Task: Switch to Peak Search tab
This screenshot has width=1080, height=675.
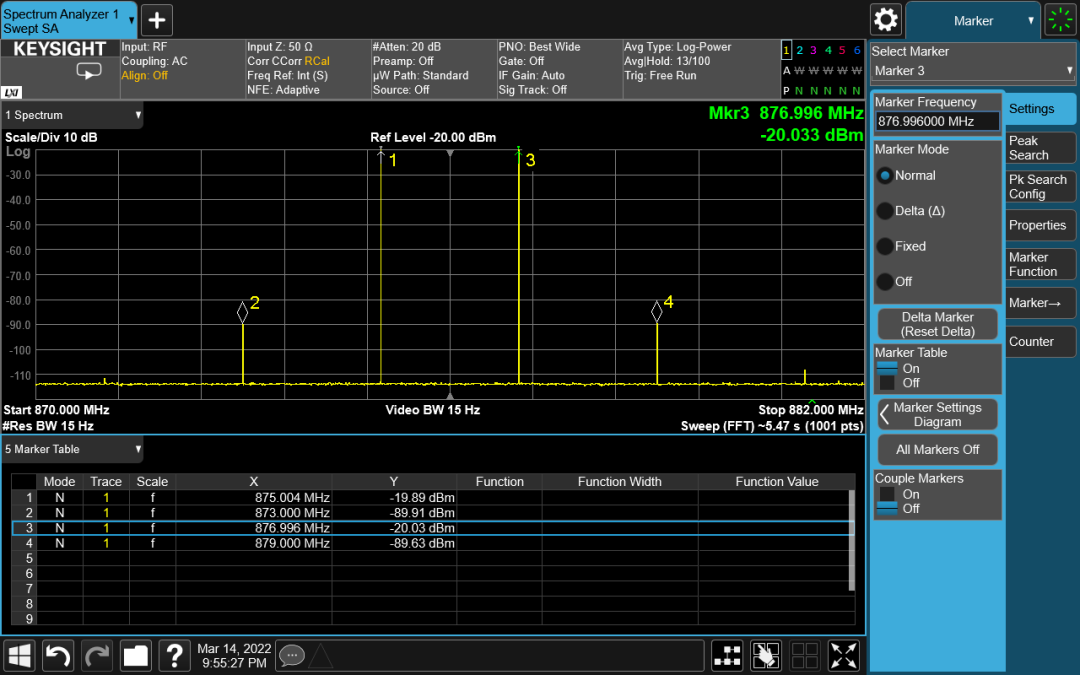Action: [x=1040, y=147]
